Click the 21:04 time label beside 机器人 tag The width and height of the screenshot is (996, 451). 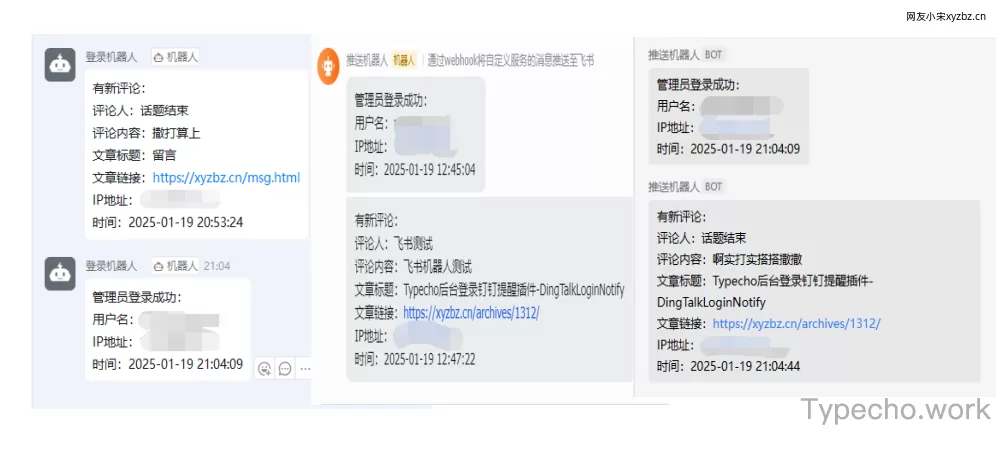[217, 266]
